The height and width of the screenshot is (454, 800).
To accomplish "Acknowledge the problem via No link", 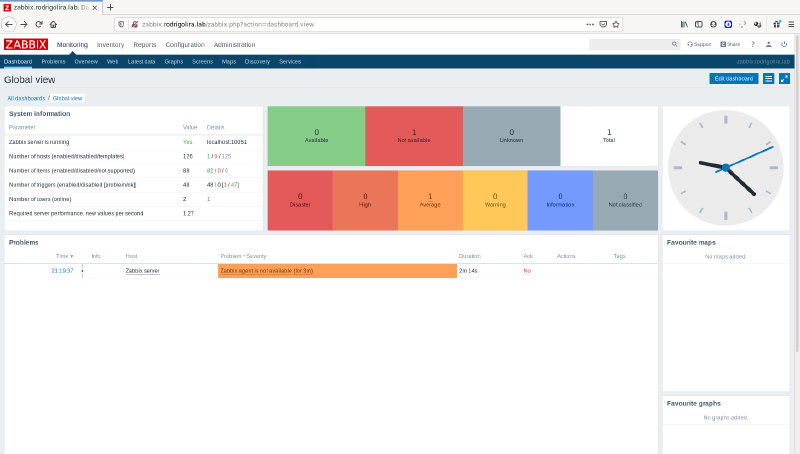I will [x=527, y=271].
